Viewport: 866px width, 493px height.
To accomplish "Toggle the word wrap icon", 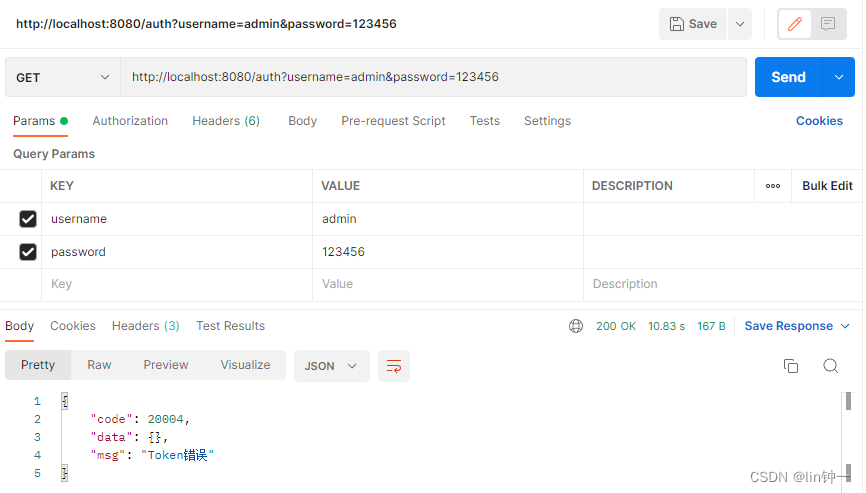I will tap(394, 365).
